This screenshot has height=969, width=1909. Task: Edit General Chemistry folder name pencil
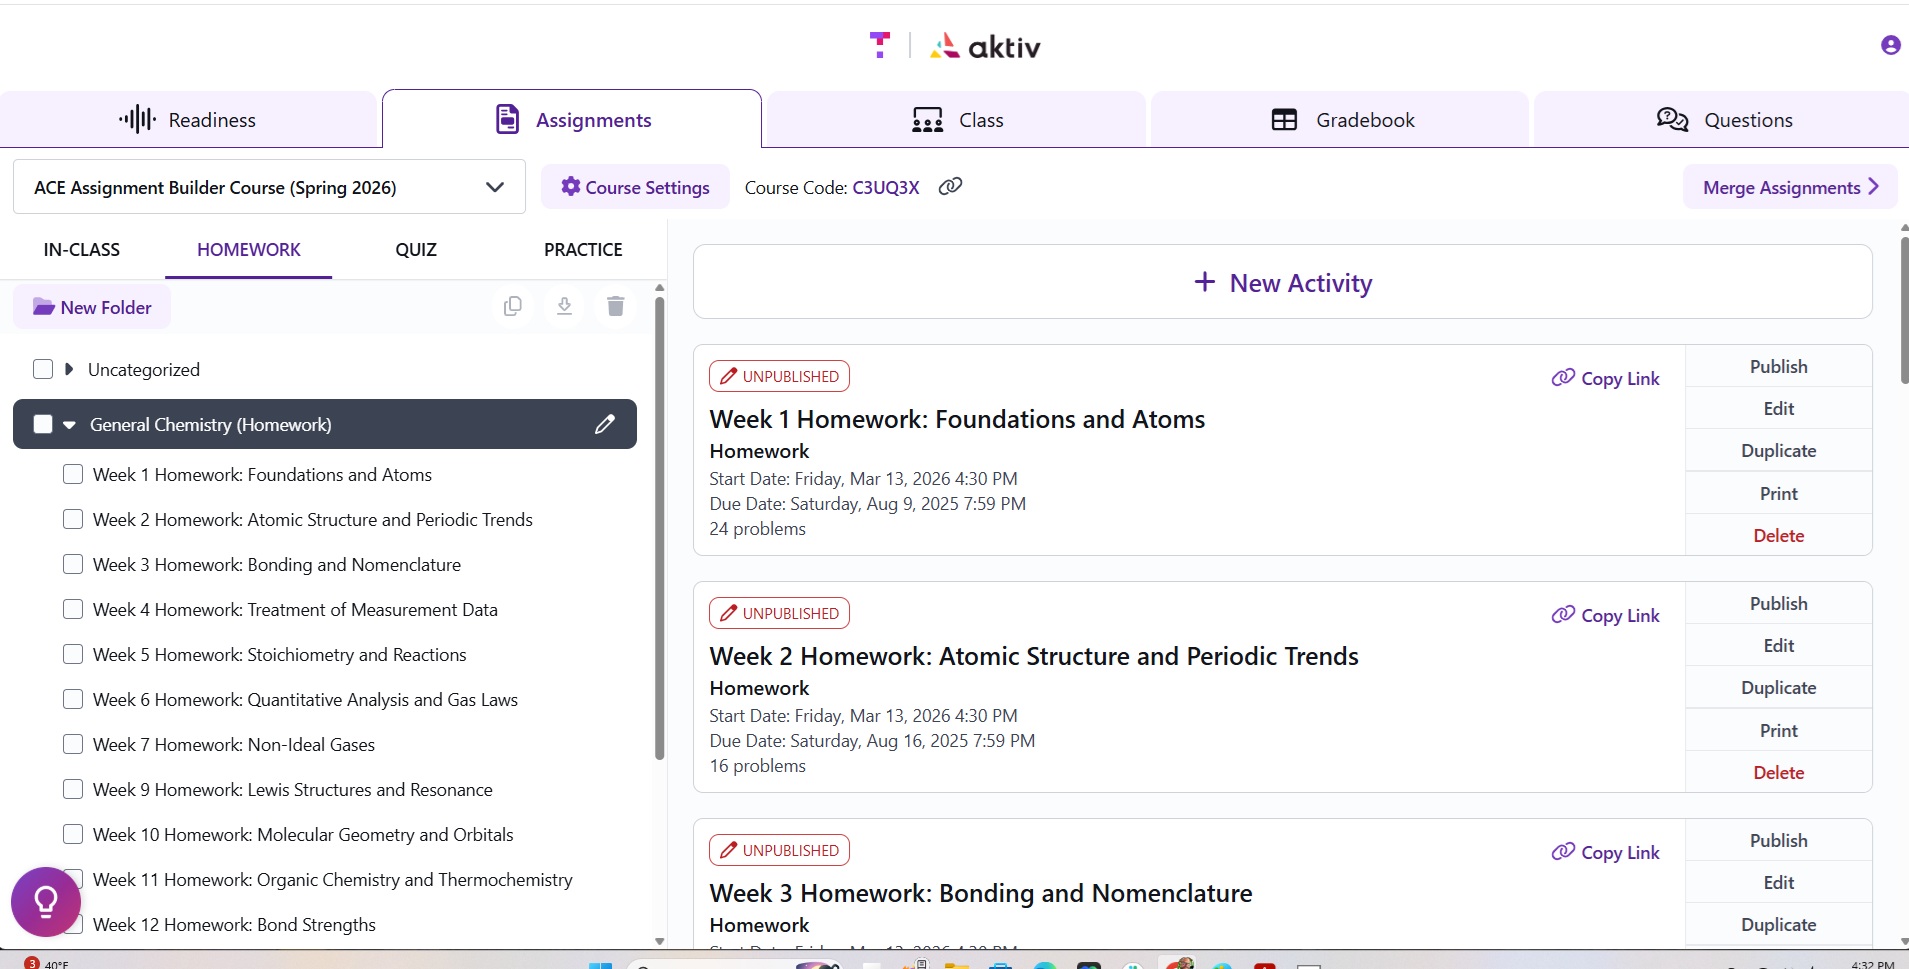tap(604, 424)
